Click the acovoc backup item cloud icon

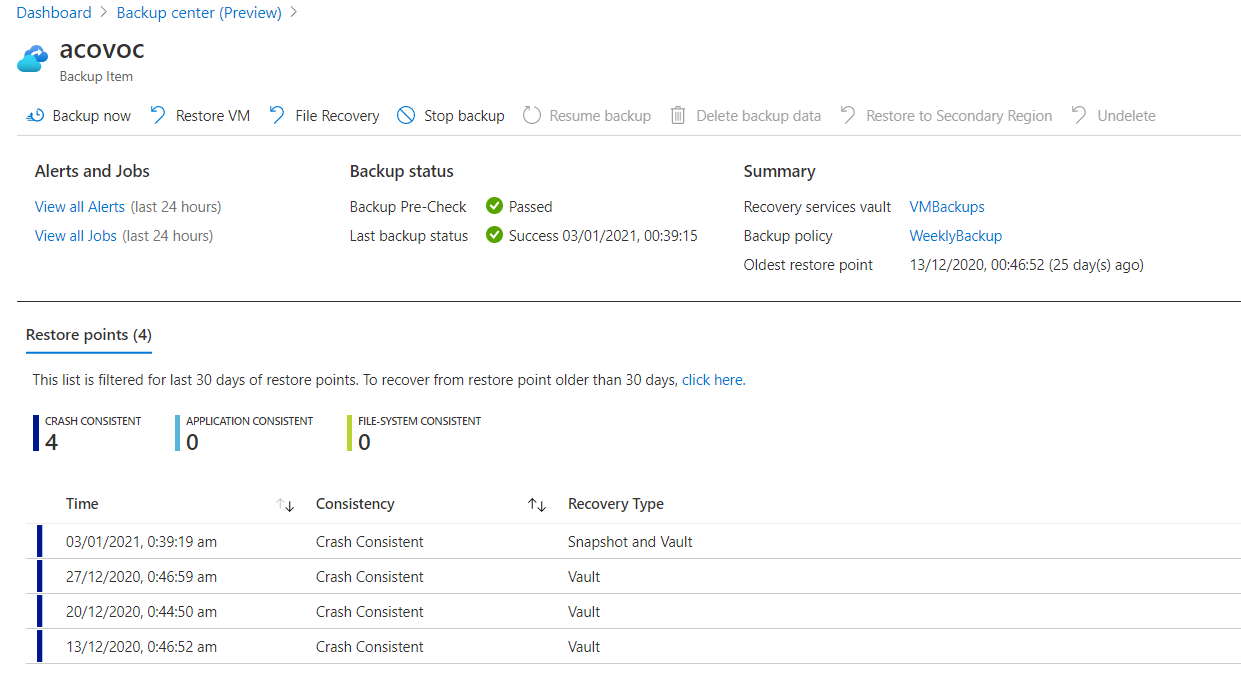[x=31, y=59]
